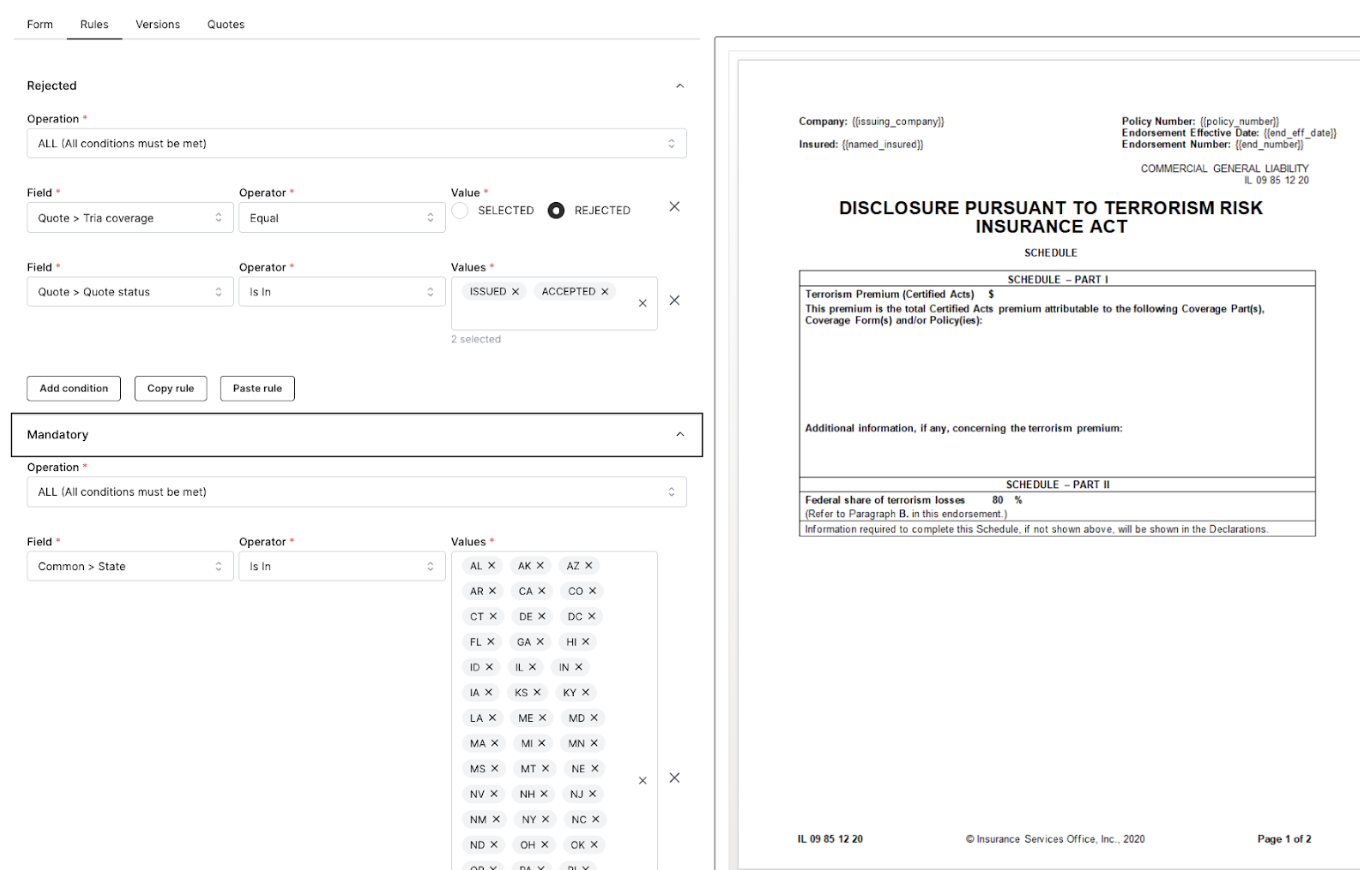This screenshot has height=870, width=1360.
Task: Remove the MI state chip
Action: 542,743
